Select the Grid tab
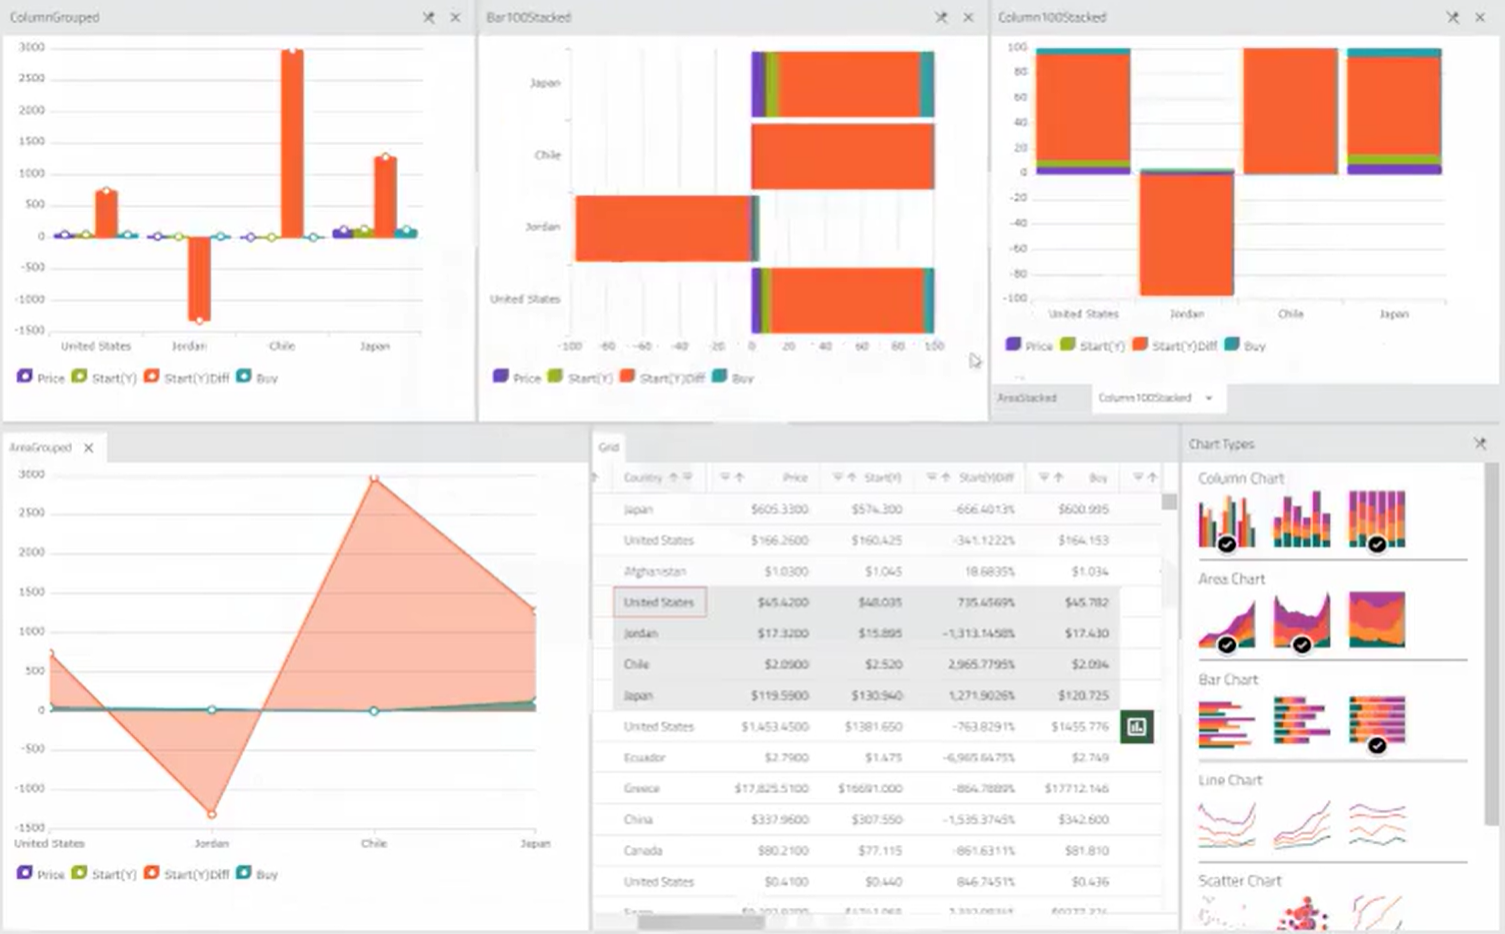Viewport: 1505px width, 934px height. (608, 447)
